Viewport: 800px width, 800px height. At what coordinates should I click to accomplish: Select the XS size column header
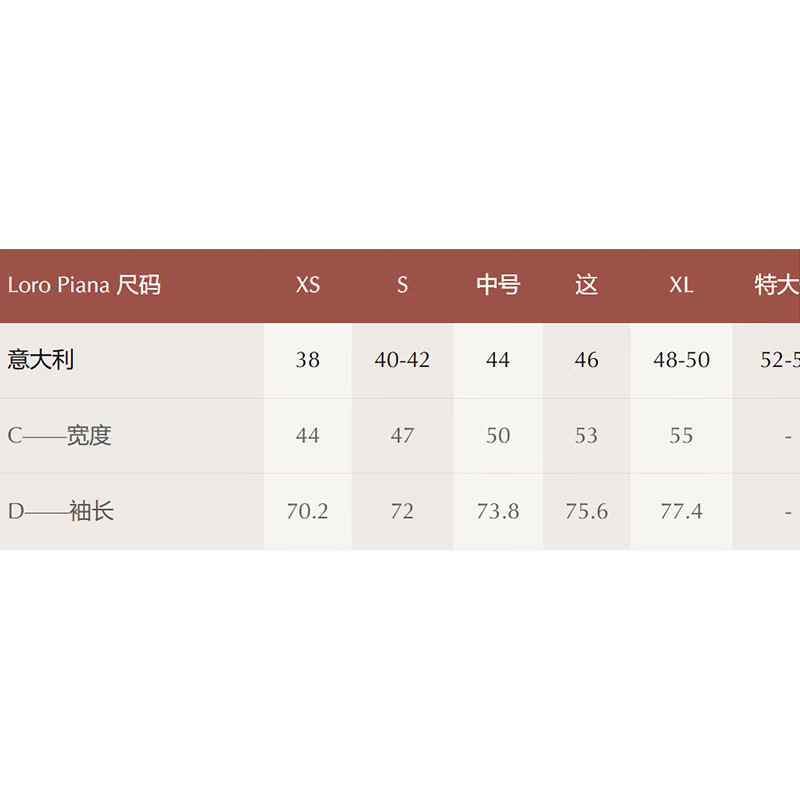pyautogui.click(x=308, y=285)
